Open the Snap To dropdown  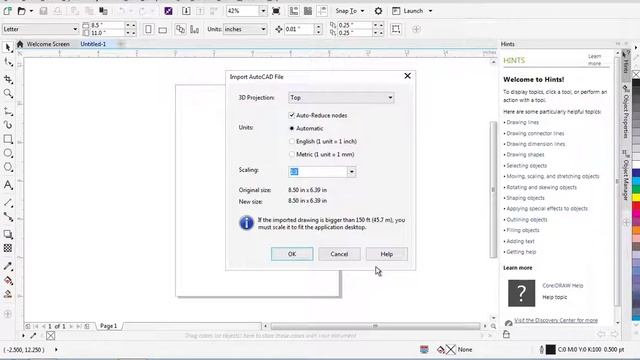click(350, 11)
